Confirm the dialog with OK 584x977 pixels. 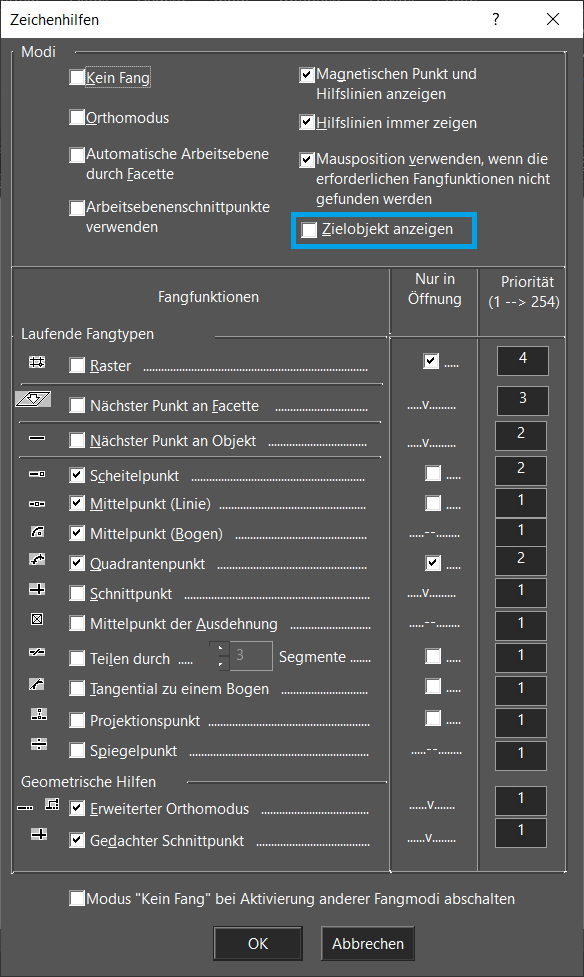tap(258, 943)
